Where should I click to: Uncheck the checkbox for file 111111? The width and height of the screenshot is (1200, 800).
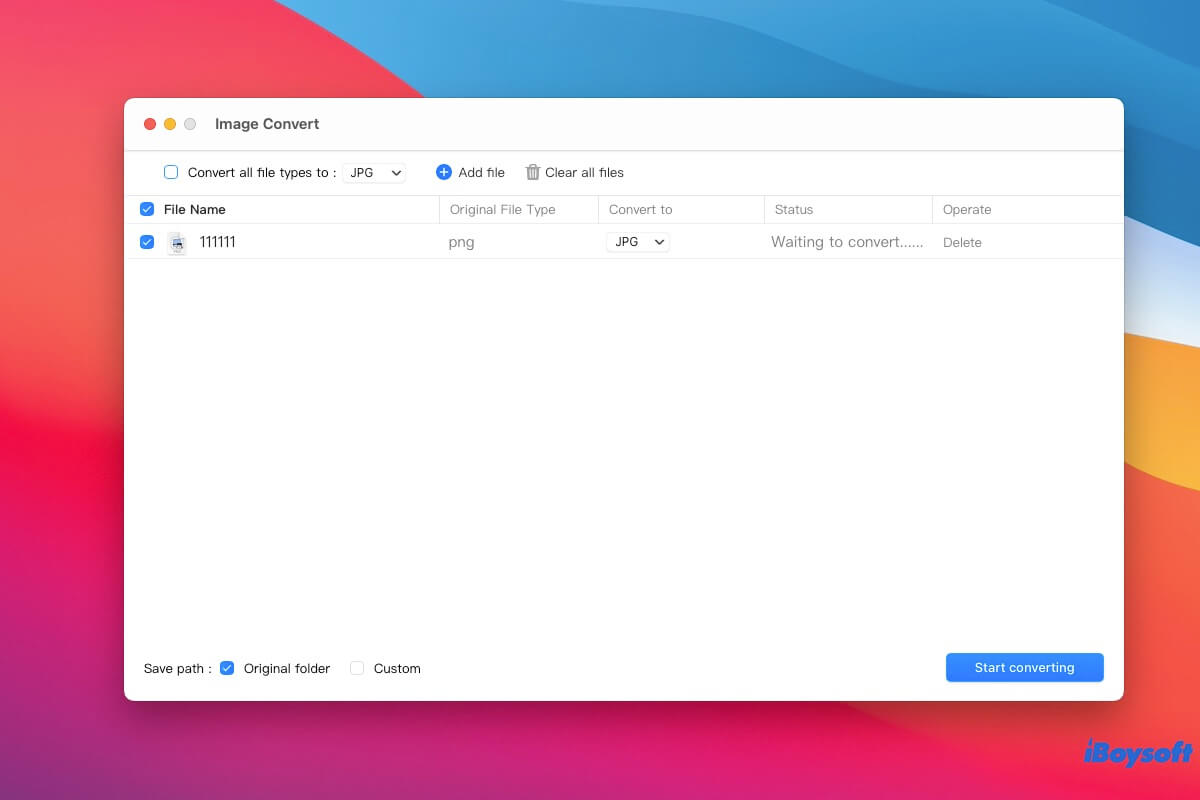point(147,242)
